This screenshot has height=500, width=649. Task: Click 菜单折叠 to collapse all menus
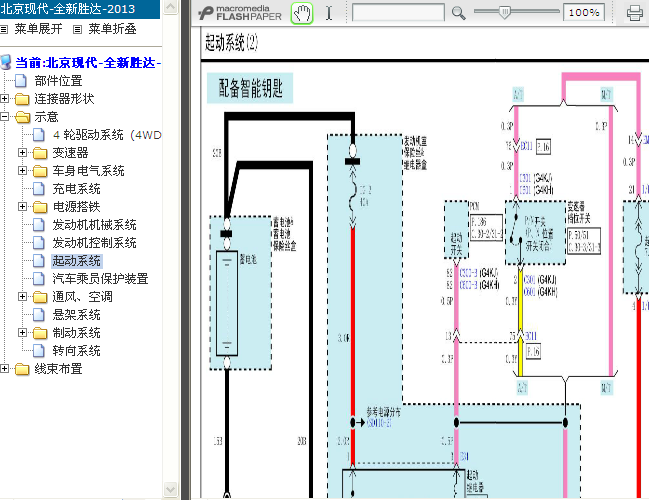[112, 29]
